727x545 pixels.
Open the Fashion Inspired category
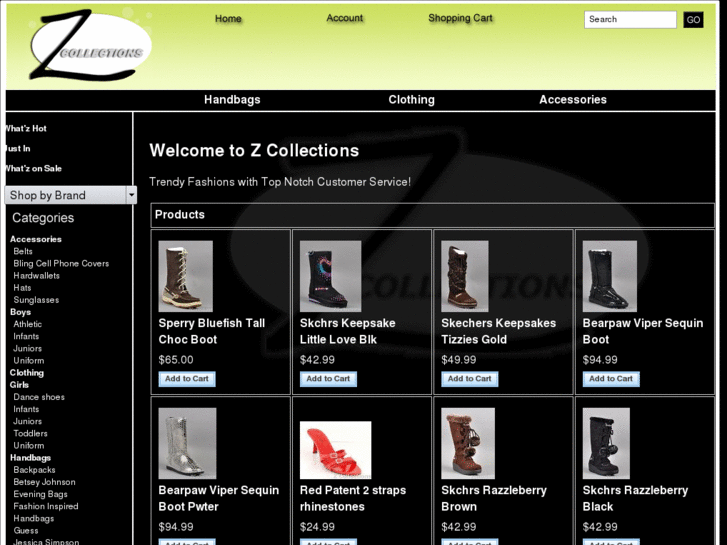coord(45,506)
